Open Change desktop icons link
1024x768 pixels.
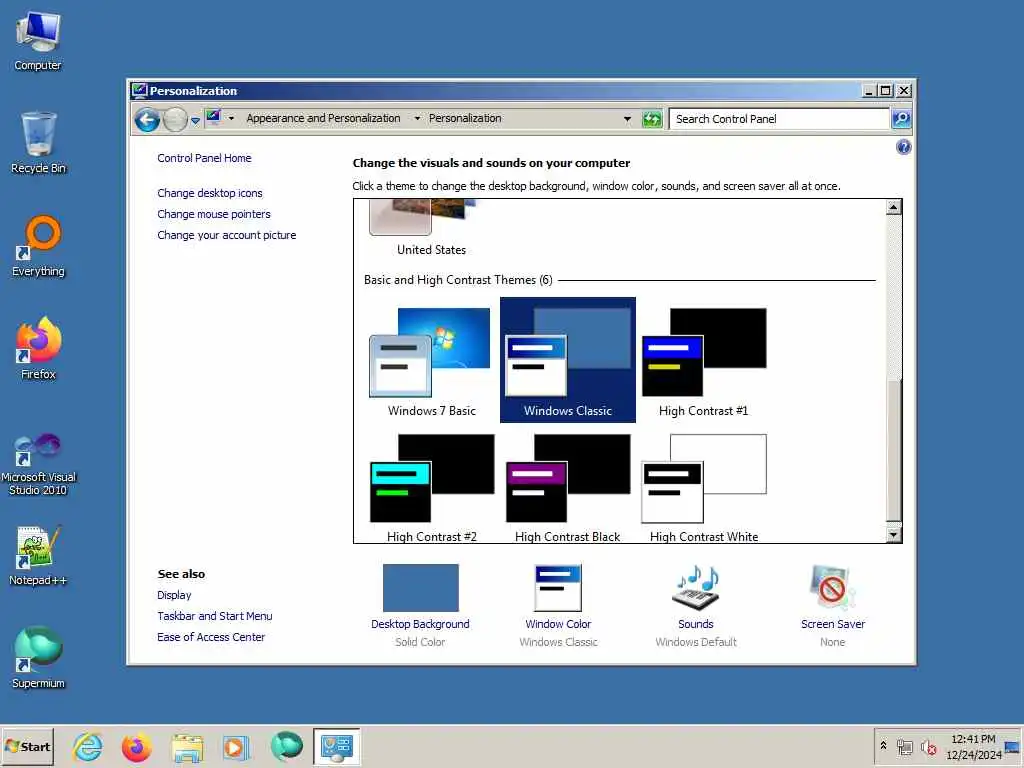point(210,193)
